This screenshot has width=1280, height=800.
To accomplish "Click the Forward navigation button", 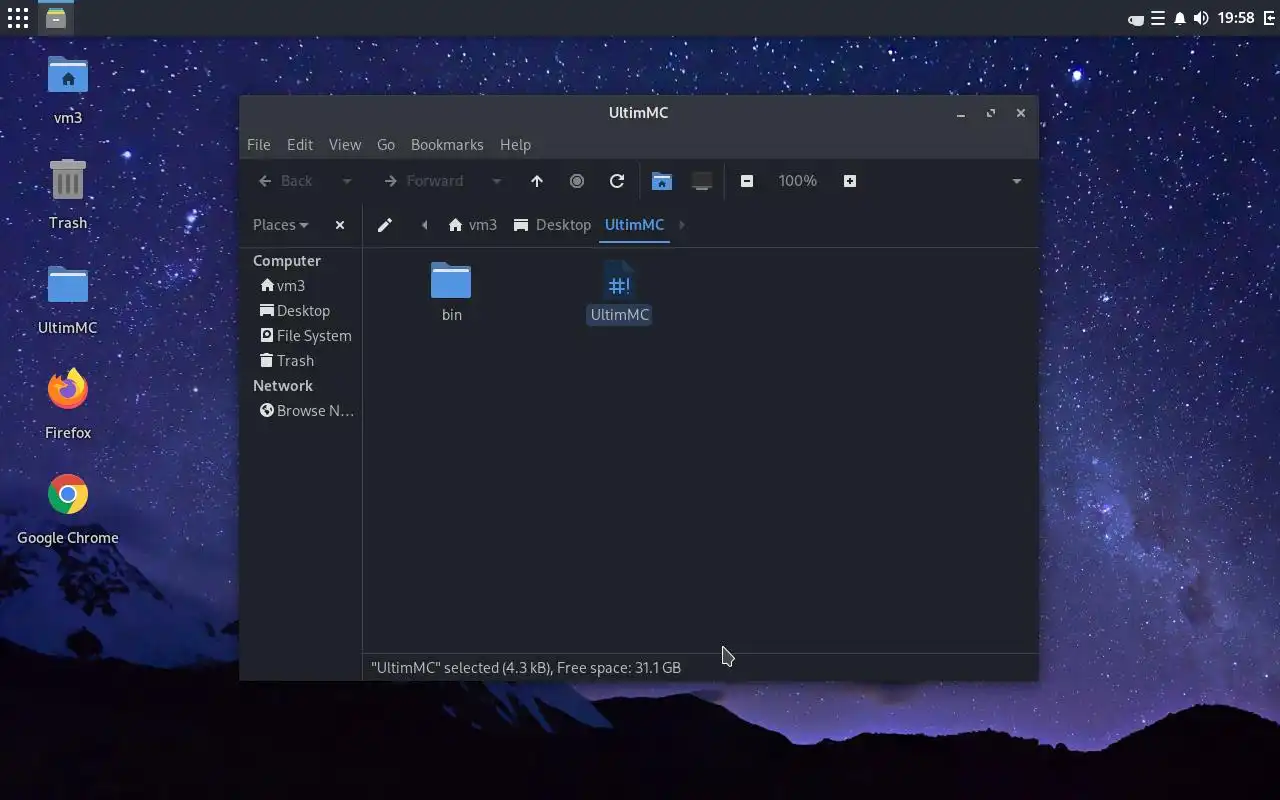I will tap(424, 181).
